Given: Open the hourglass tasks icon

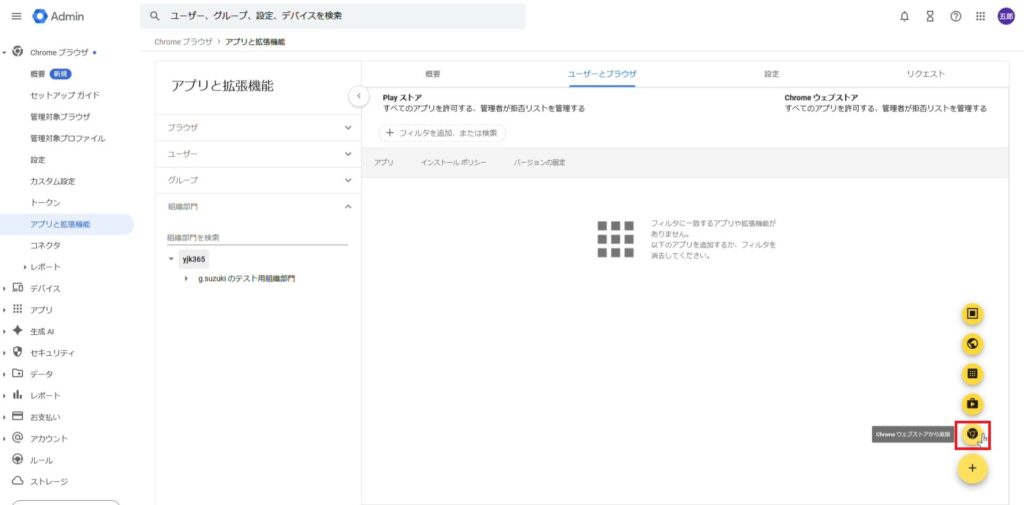Looking at the screenshot, I should [x=930, y=16].
